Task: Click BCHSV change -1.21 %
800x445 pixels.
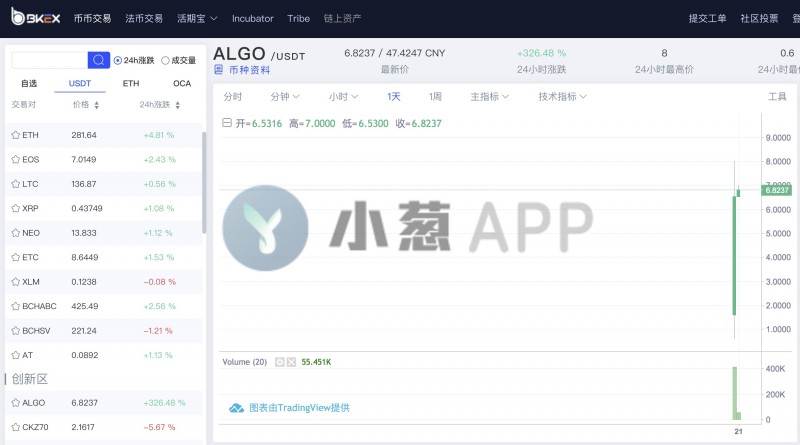Action: pyautogui.click(x=158, y=331)
